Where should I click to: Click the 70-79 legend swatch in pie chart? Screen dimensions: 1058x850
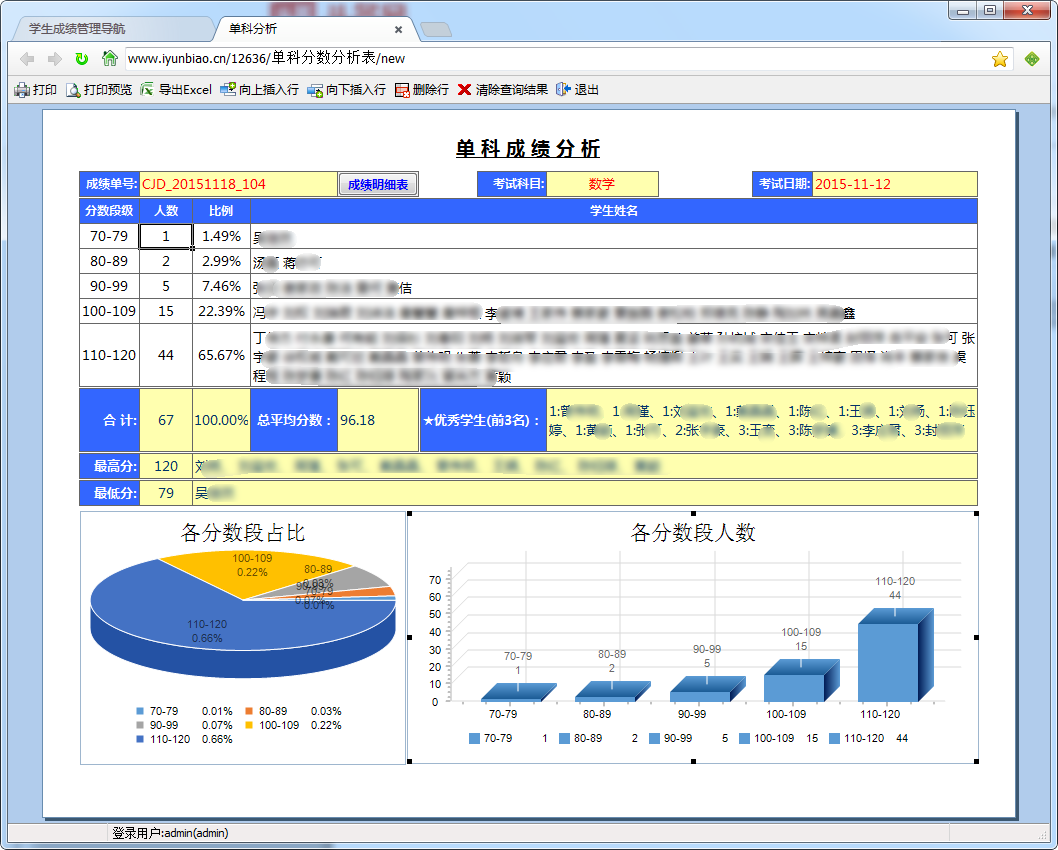140,711
